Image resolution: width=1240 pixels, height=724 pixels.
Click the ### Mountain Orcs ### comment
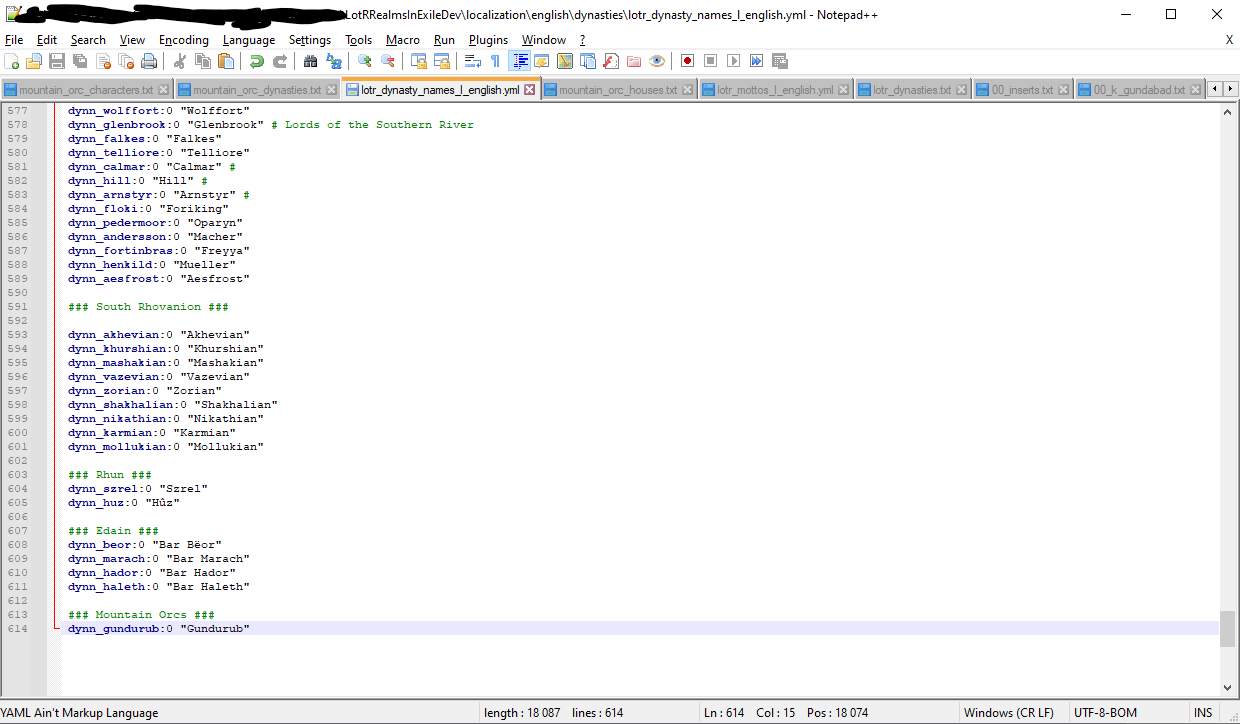pyautogui.click(x=141, y=615)
